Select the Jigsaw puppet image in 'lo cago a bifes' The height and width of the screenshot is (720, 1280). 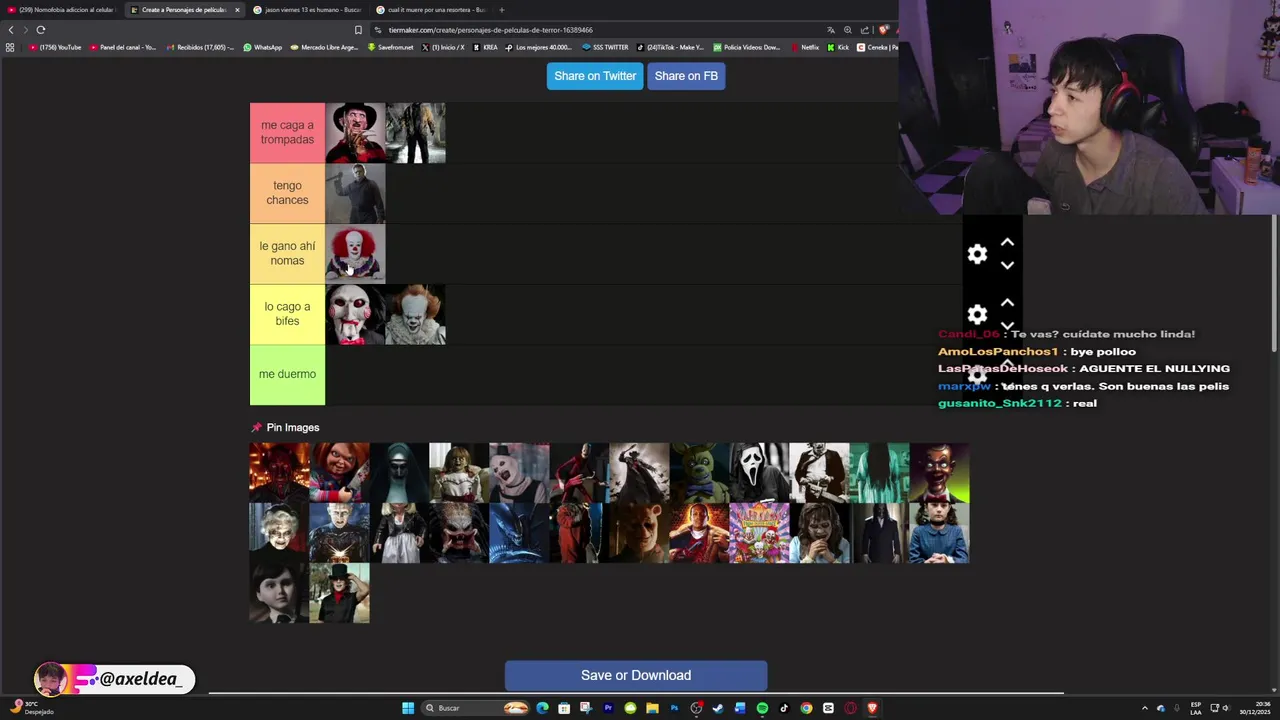point(355,314)
